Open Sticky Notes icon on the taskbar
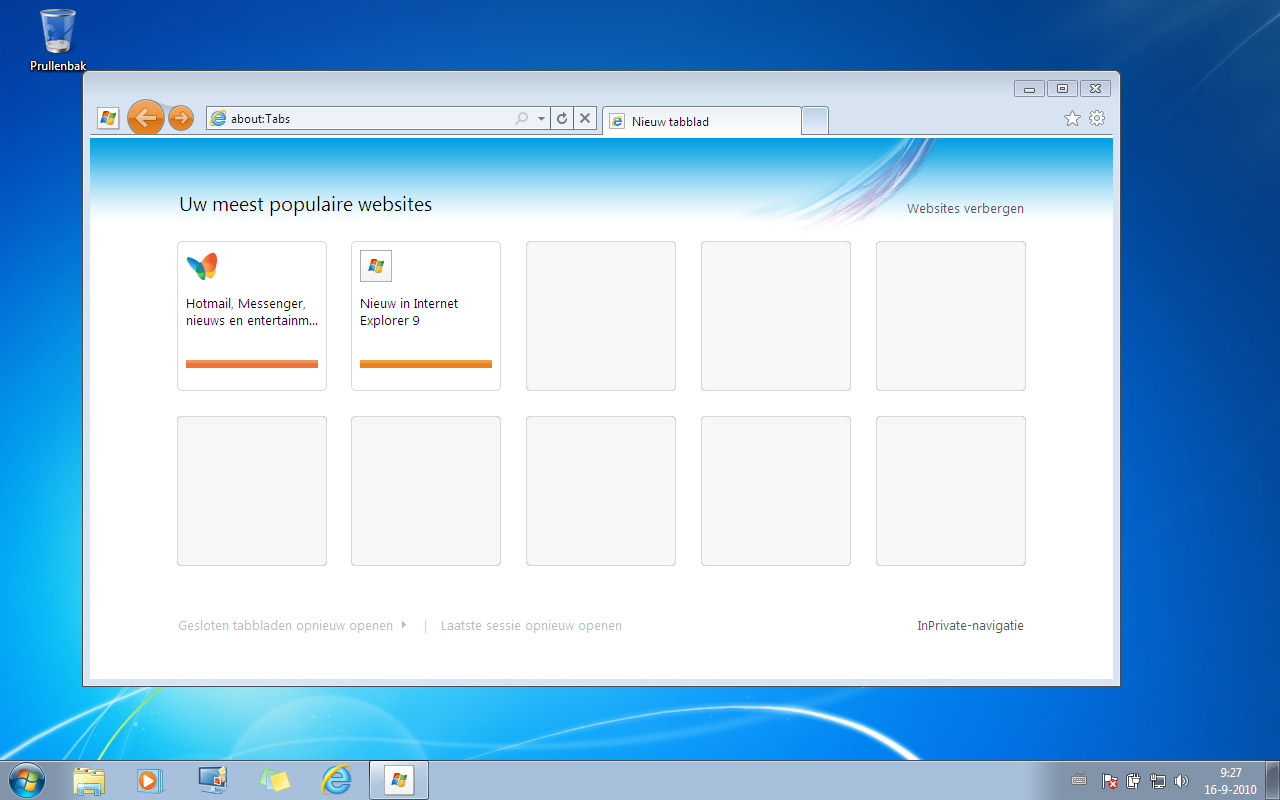The height and width of the screenshot is (800, 1280). pos(274,780)
